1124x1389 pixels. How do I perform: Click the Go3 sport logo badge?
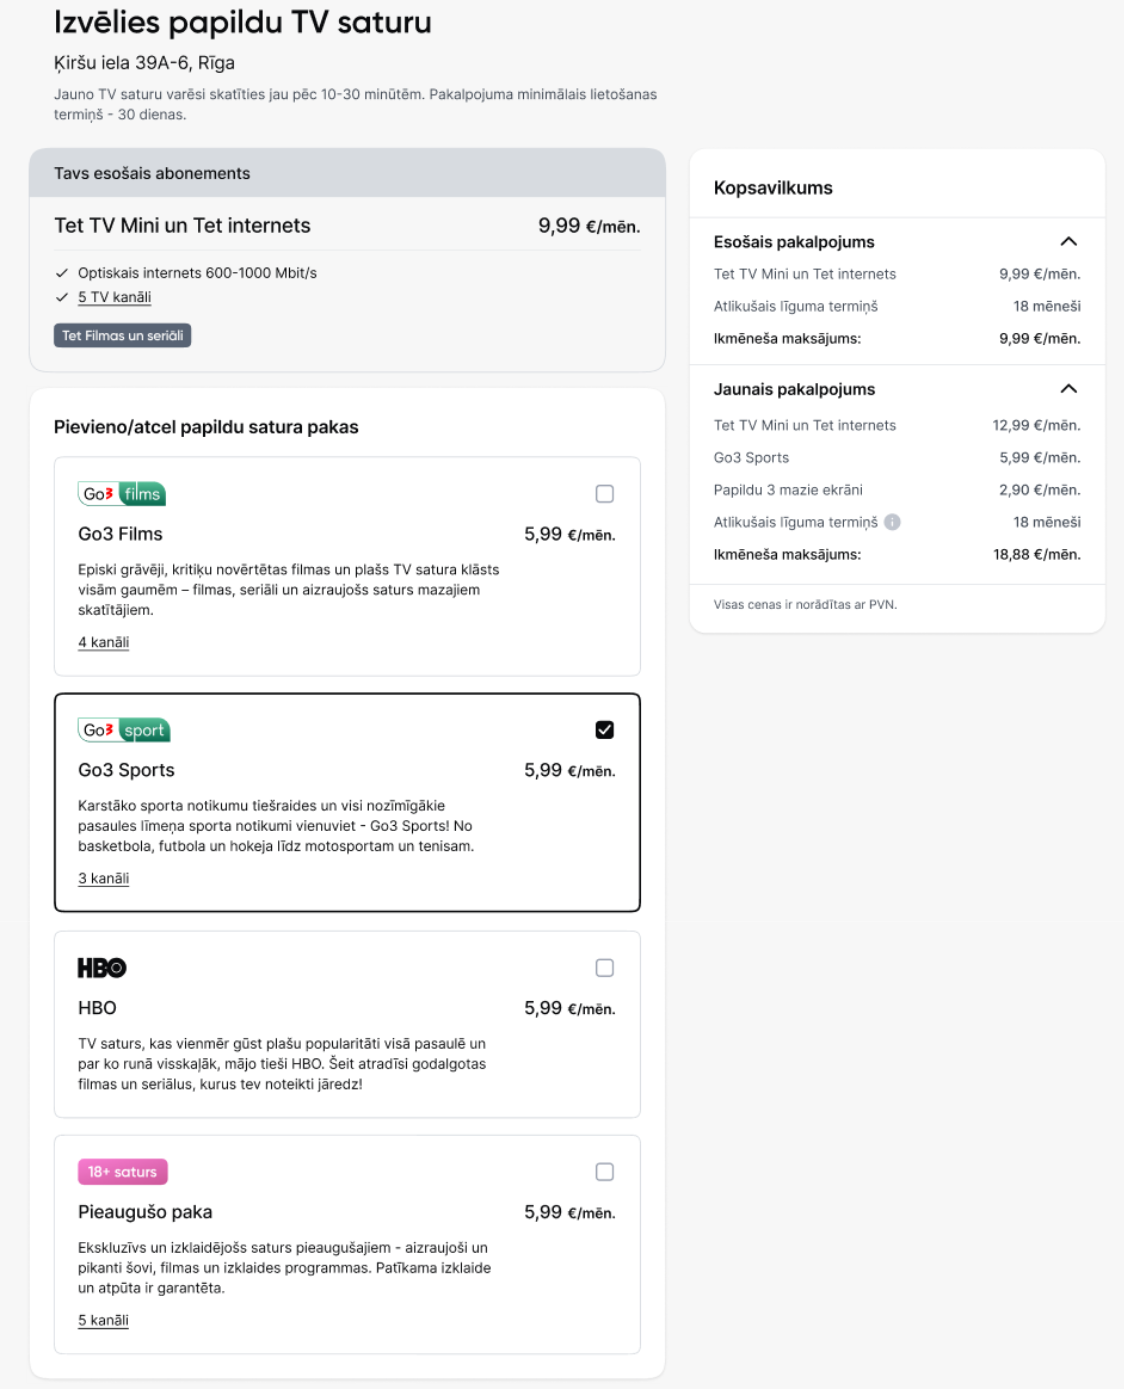tap(124, 730)
